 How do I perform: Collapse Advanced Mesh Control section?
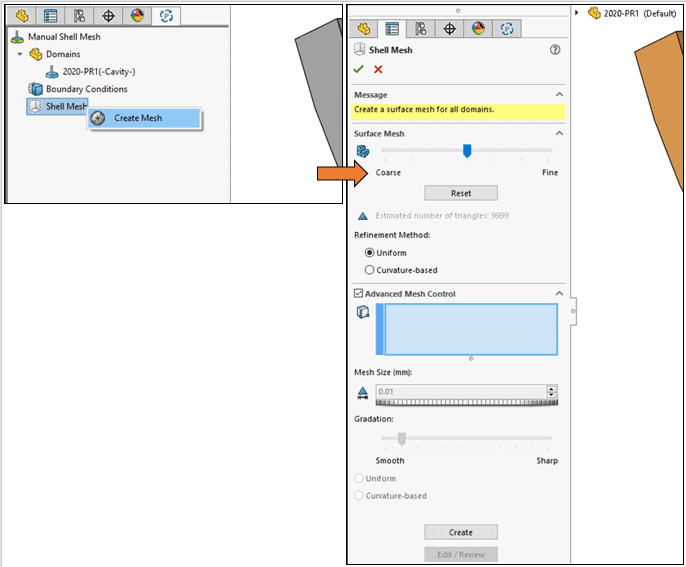point(559,293)
